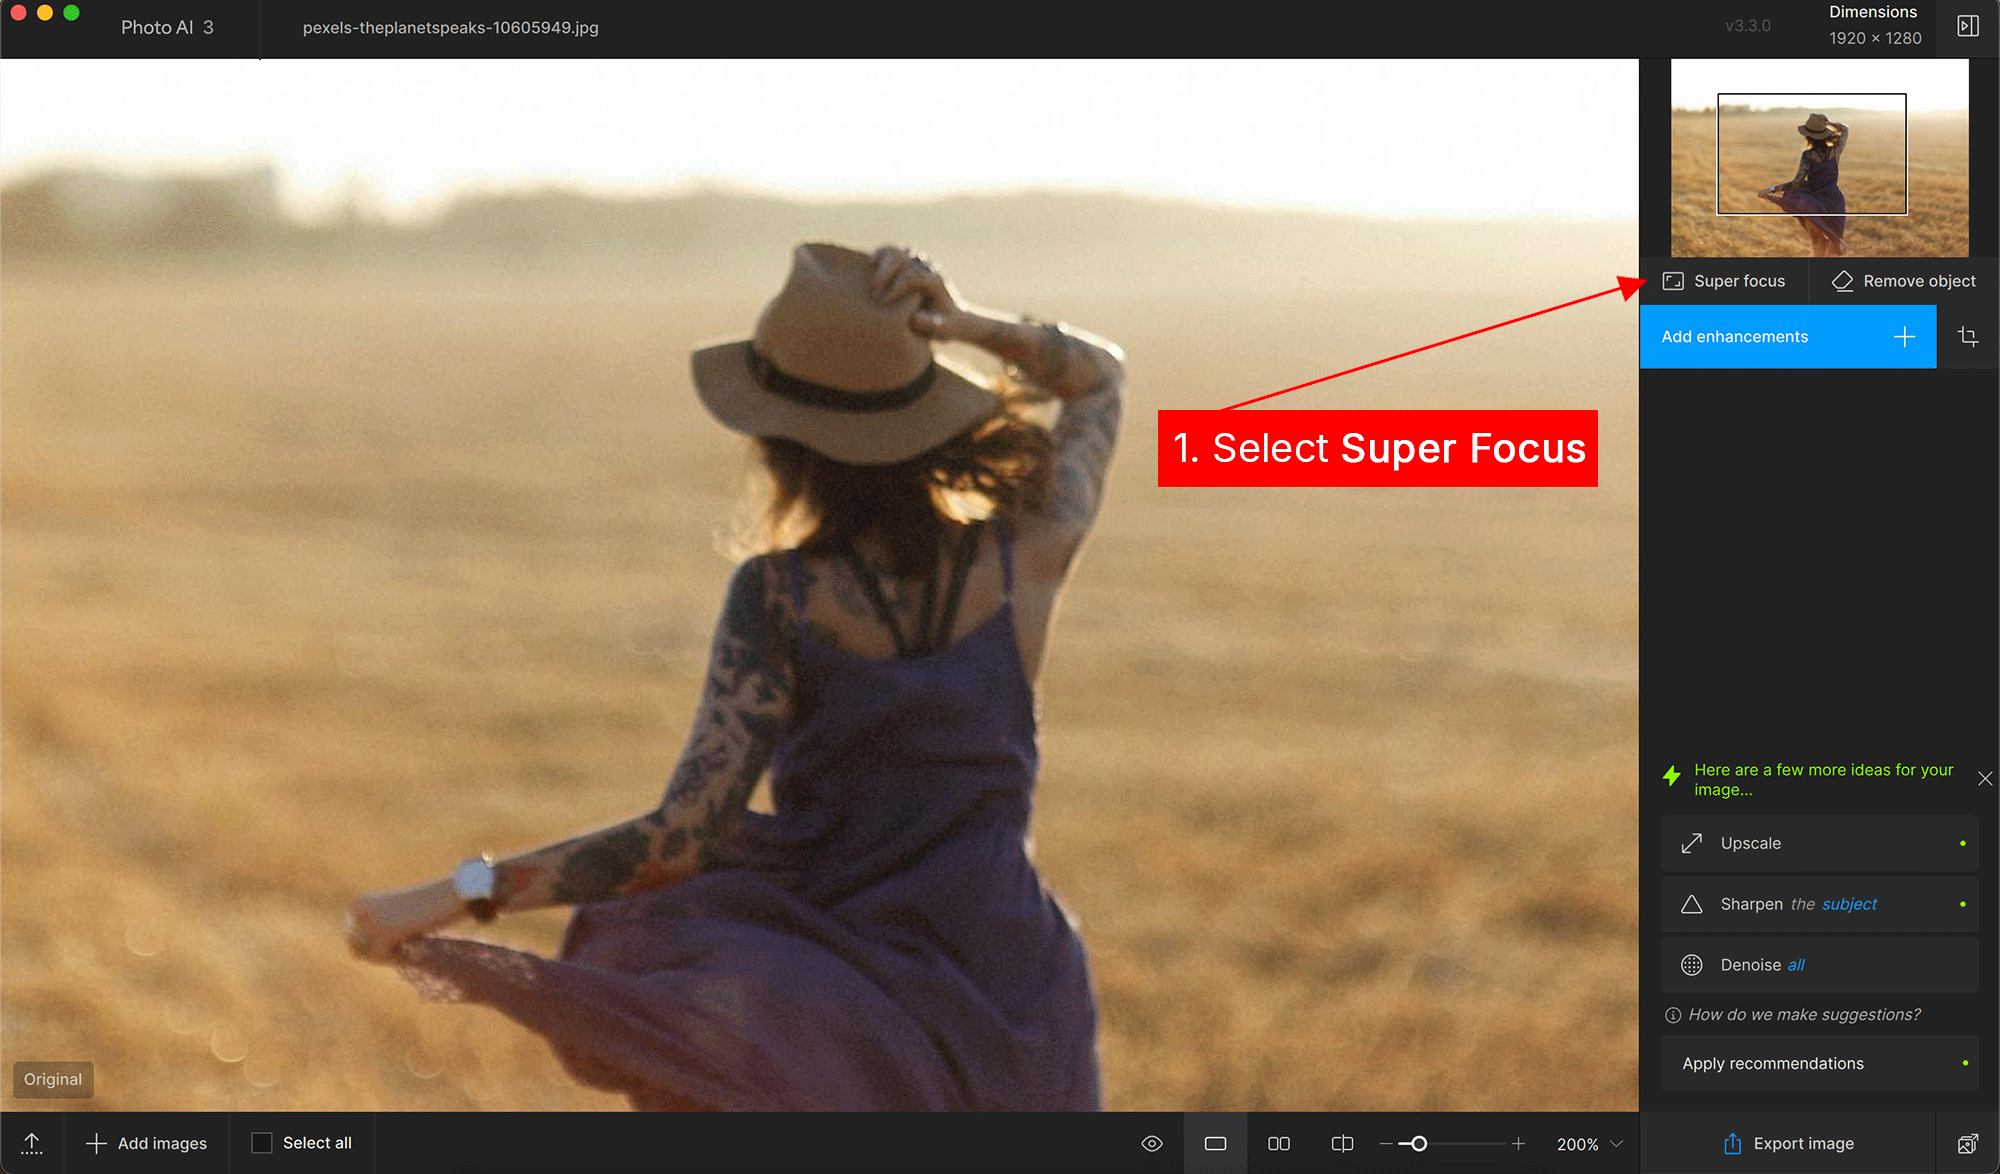2000x1174 pixels.
Task: Click the zoom in plus icon
Action: coord(1518,1143)
